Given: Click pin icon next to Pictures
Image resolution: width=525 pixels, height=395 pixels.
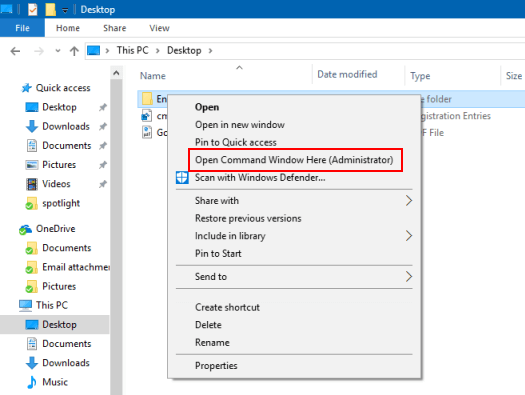Looking at the screenshot, I should pyautogui.click(x=103, y=165).
